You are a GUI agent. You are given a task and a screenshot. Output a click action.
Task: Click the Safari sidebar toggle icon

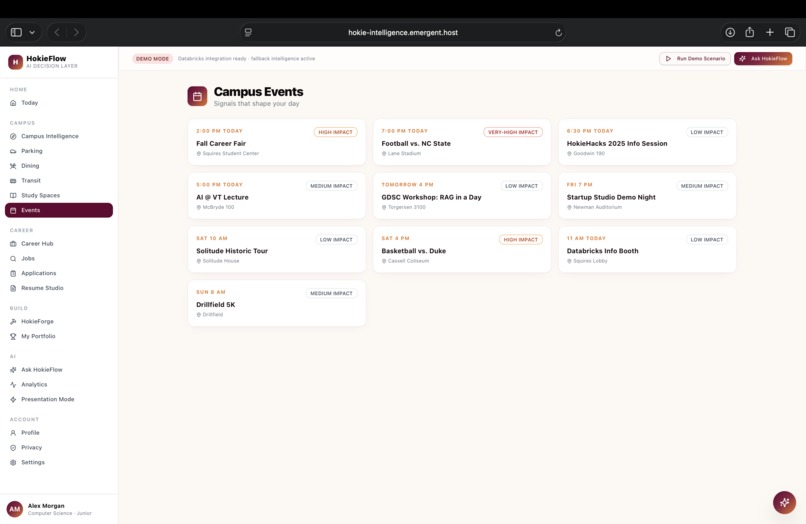16,32
